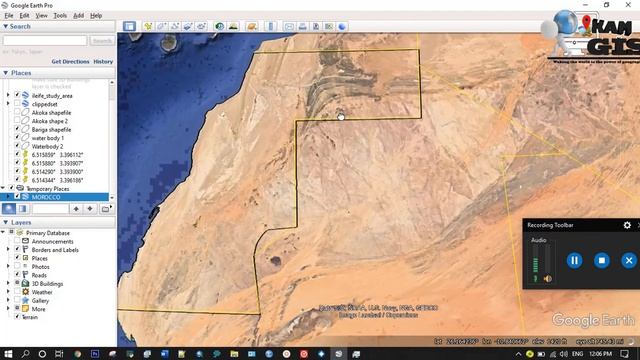
Task: Click the taskbar search magnifier
Action: pyautogui.click(x=25, y=354)
